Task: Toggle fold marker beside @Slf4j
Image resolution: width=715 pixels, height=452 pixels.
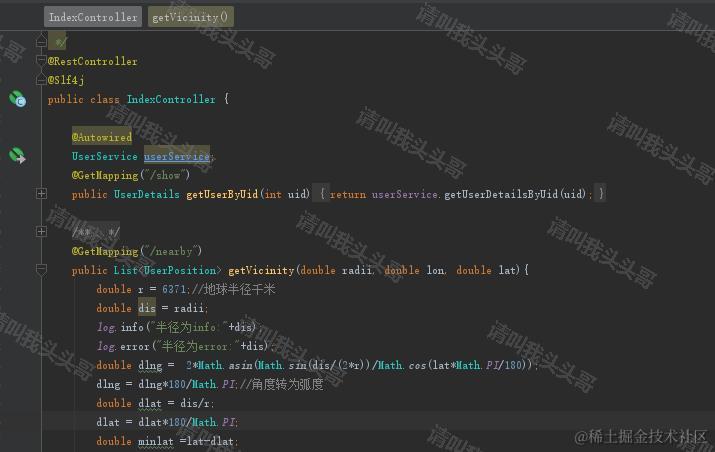Action: click(41, 80)
